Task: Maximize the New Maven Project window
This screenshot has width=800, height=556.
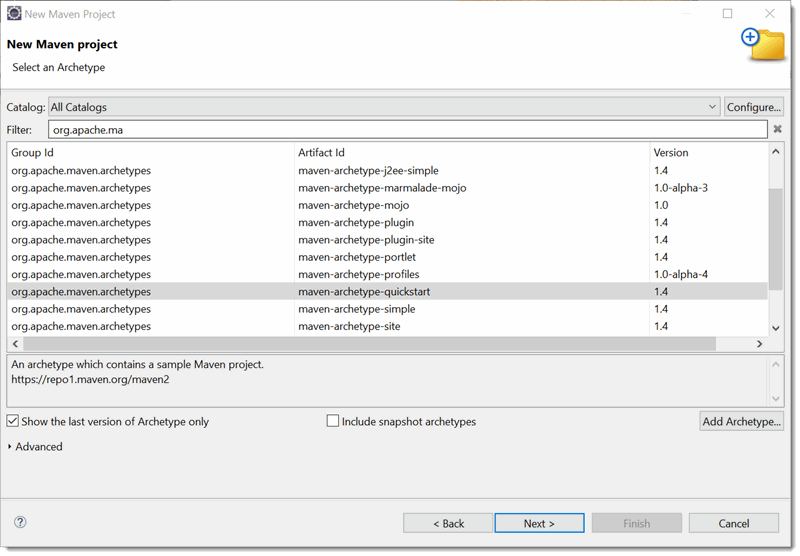Action: coord(728,14)
